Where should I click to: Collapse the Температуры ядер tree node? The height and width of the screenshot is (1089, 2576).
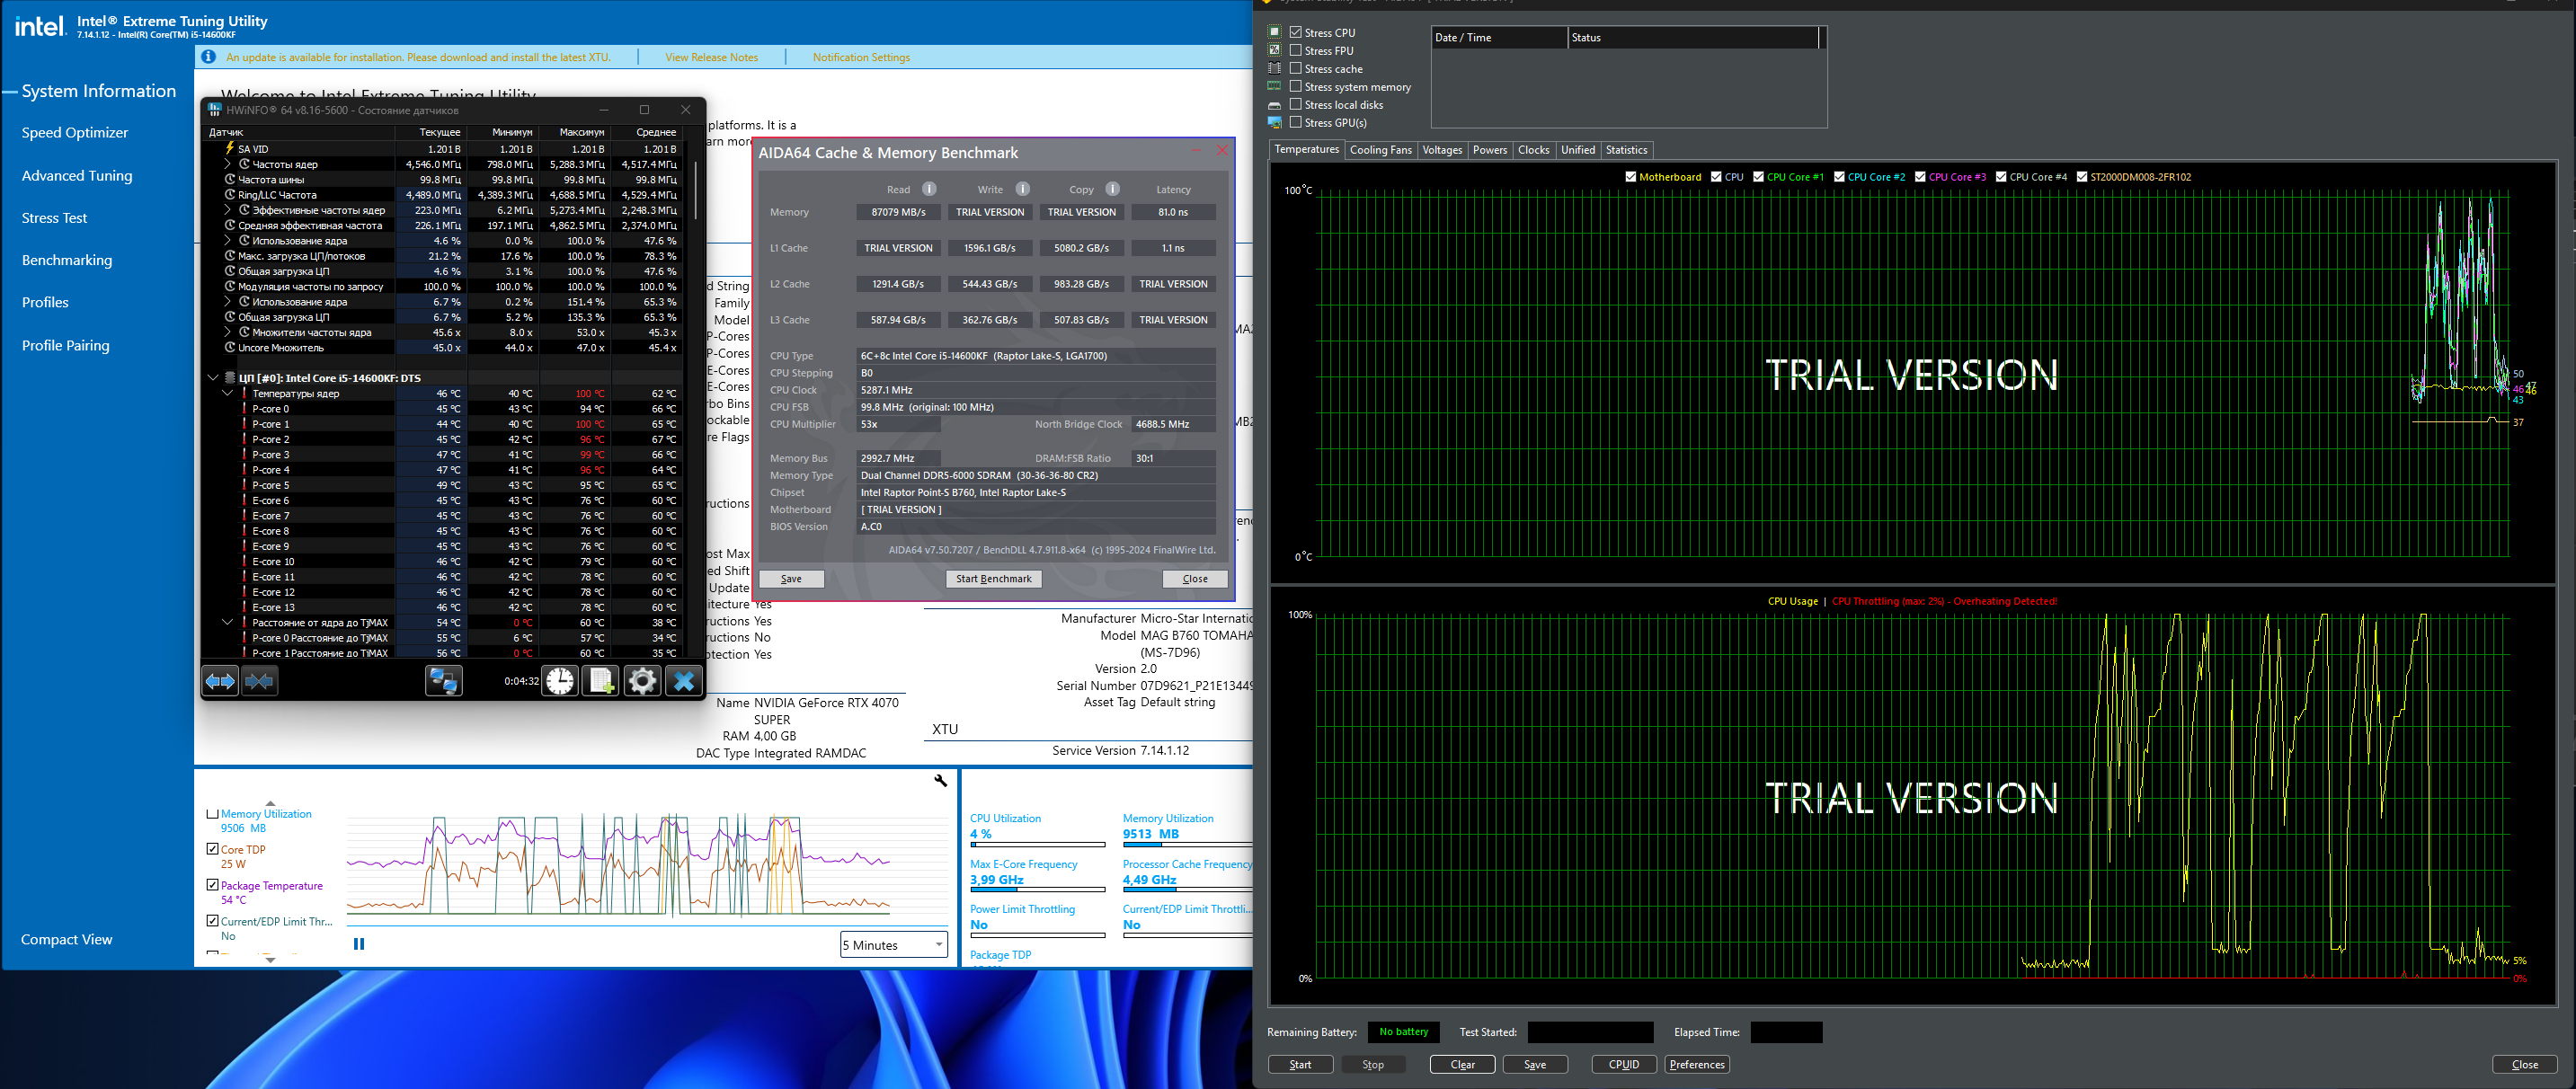[228, 393]
